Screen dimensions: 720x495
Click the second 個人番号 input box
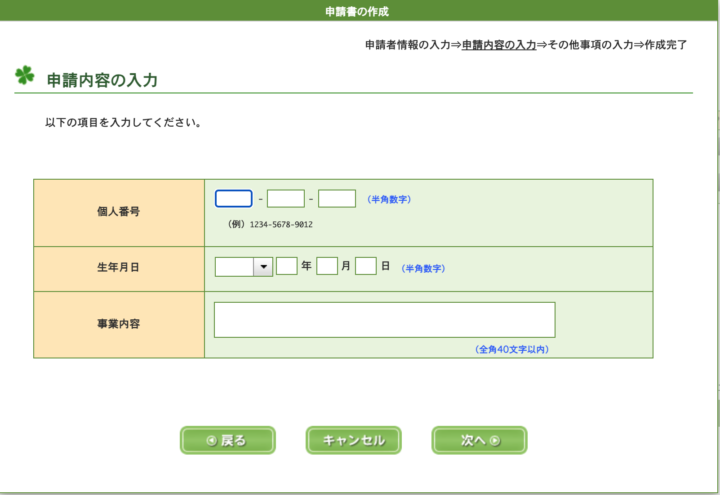click(x=286, y=199)
